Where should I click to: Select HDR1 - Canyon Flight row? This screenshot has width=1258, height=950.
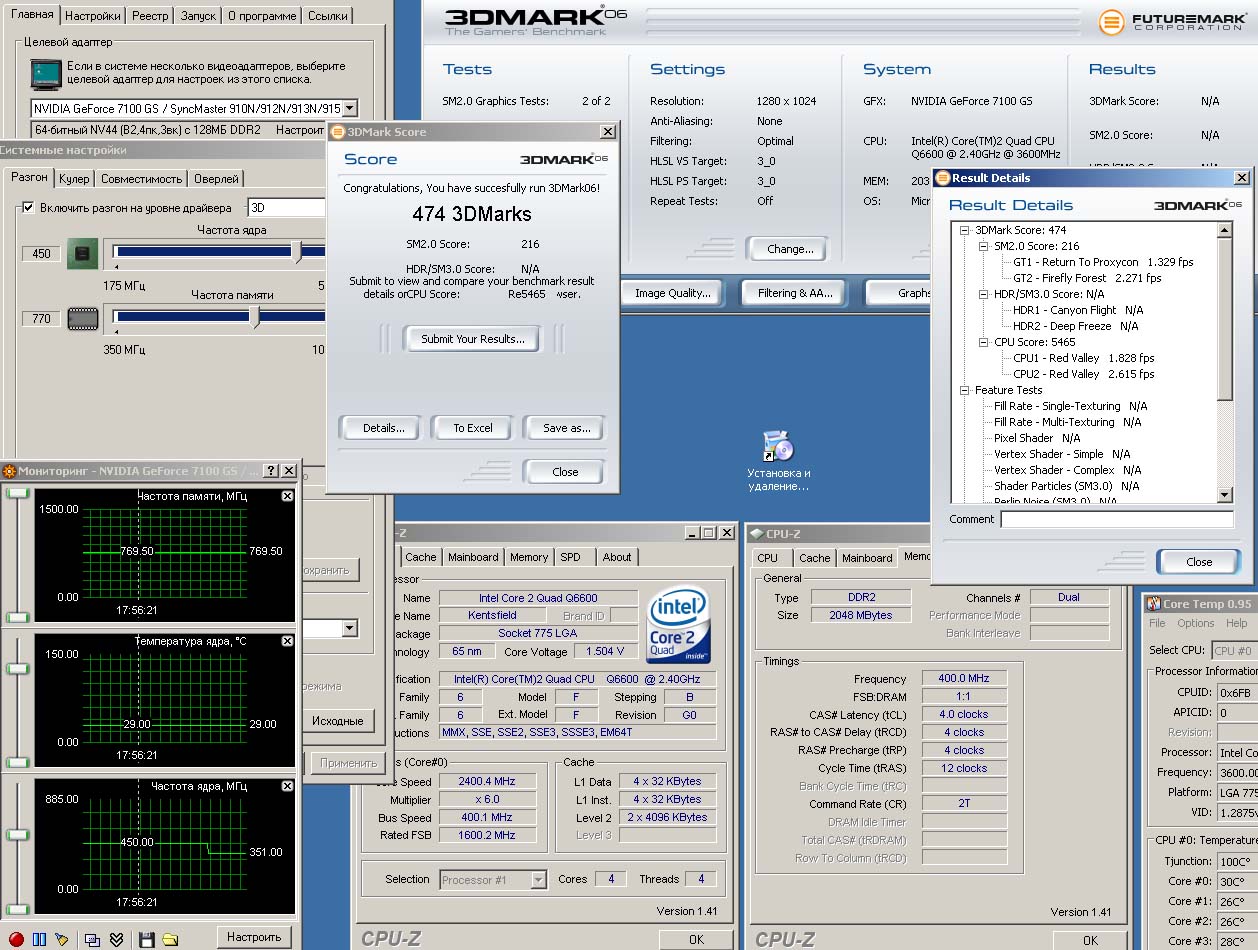tap(1078, 310)
